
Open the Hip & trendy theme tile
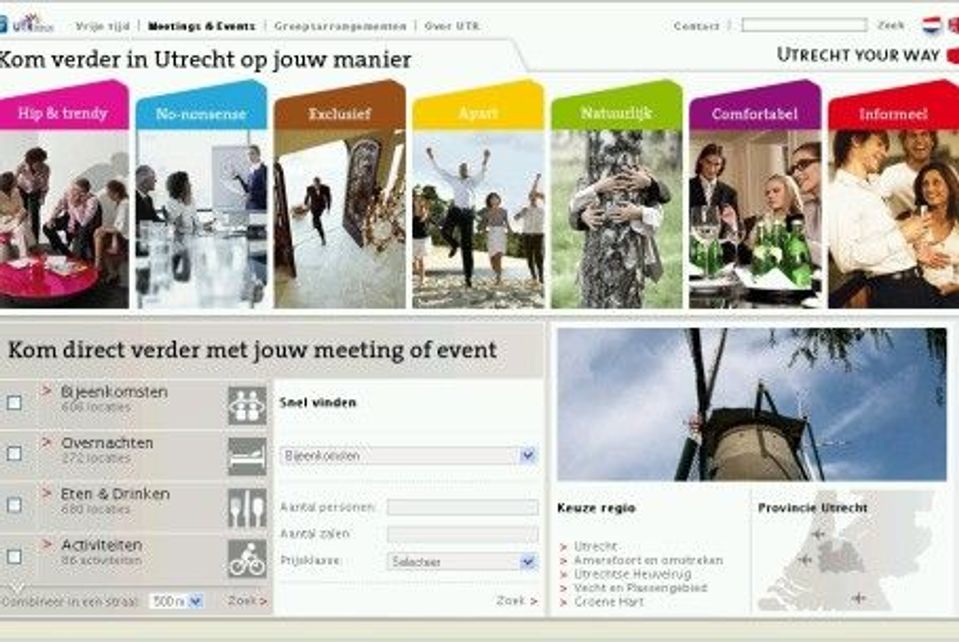tap(63, 113)
